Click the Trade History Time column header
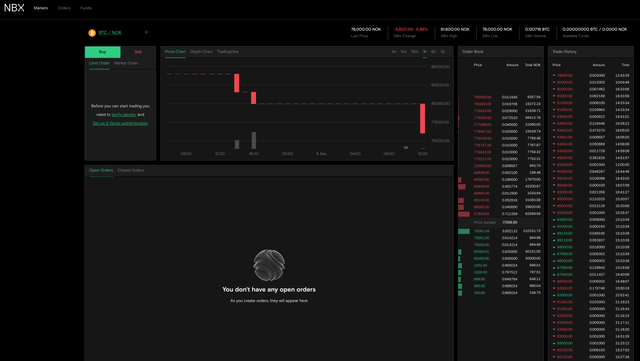640x361 pixels. point(625,65)
